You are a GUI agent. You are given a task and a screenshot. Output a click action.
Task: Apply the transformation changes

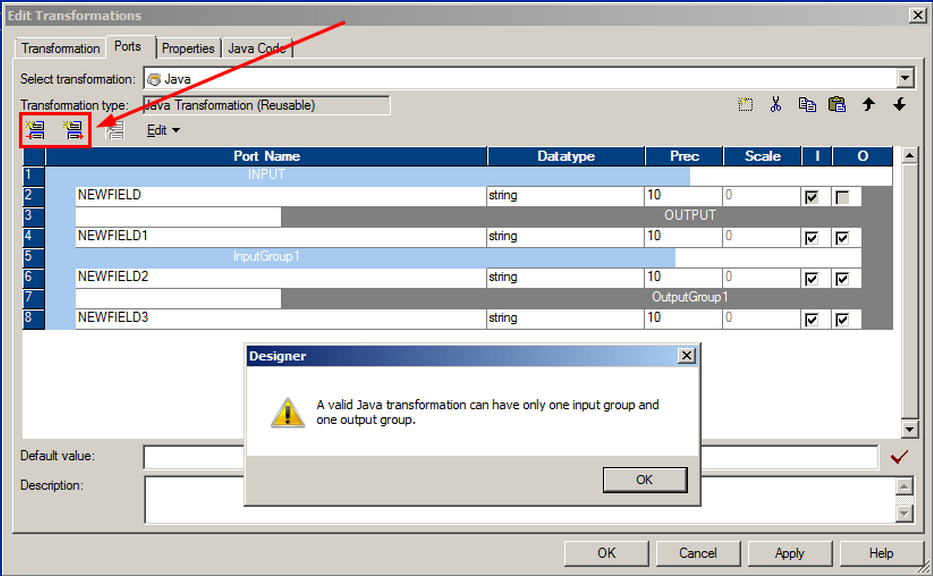pyautogui.click(x=789, y=553)
